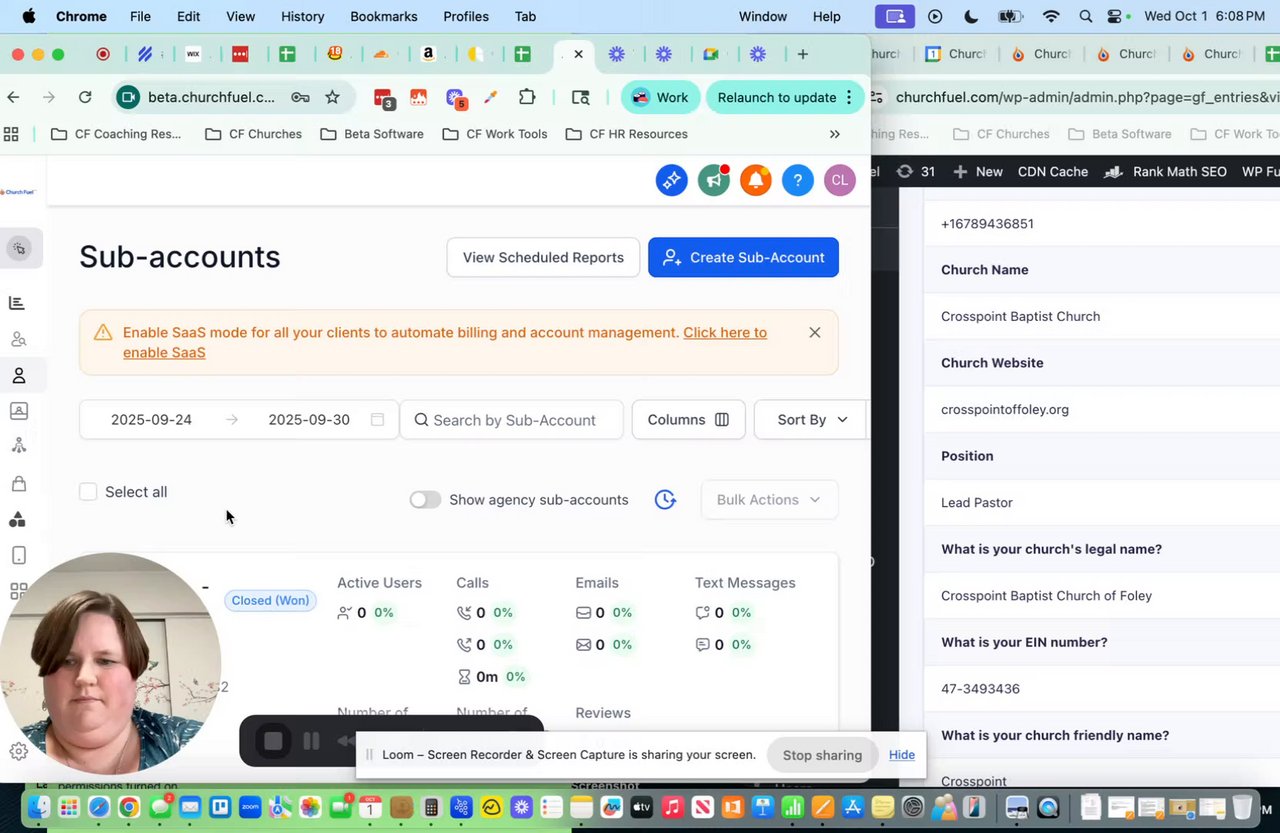Select the sub-accounts person icon in sidebar

tap(18, 375)
